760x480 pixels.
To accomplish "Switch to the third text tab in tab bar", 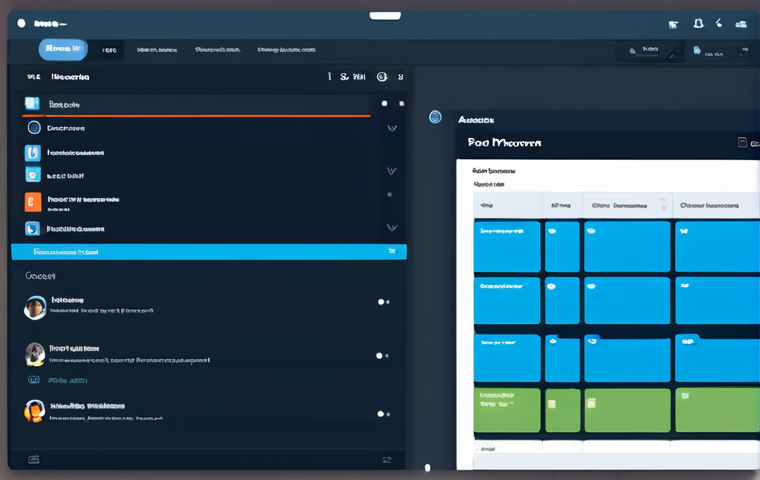I will point(217,49).
